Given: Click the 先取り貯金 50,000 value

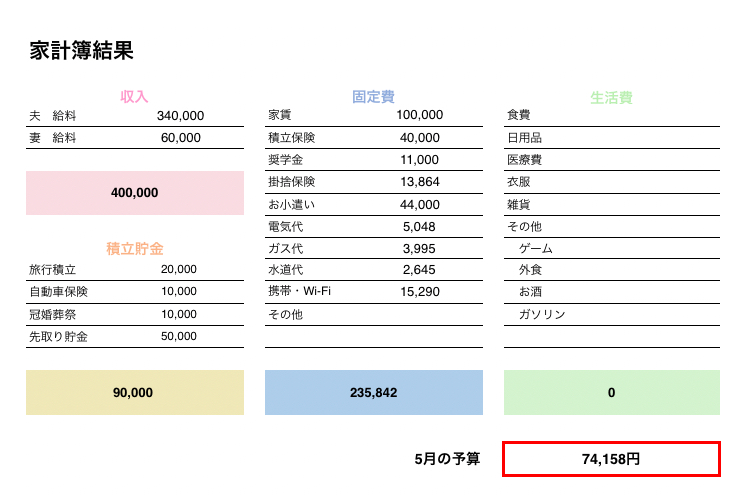Looking at the screenshot, I should click(x=178, y=336).
